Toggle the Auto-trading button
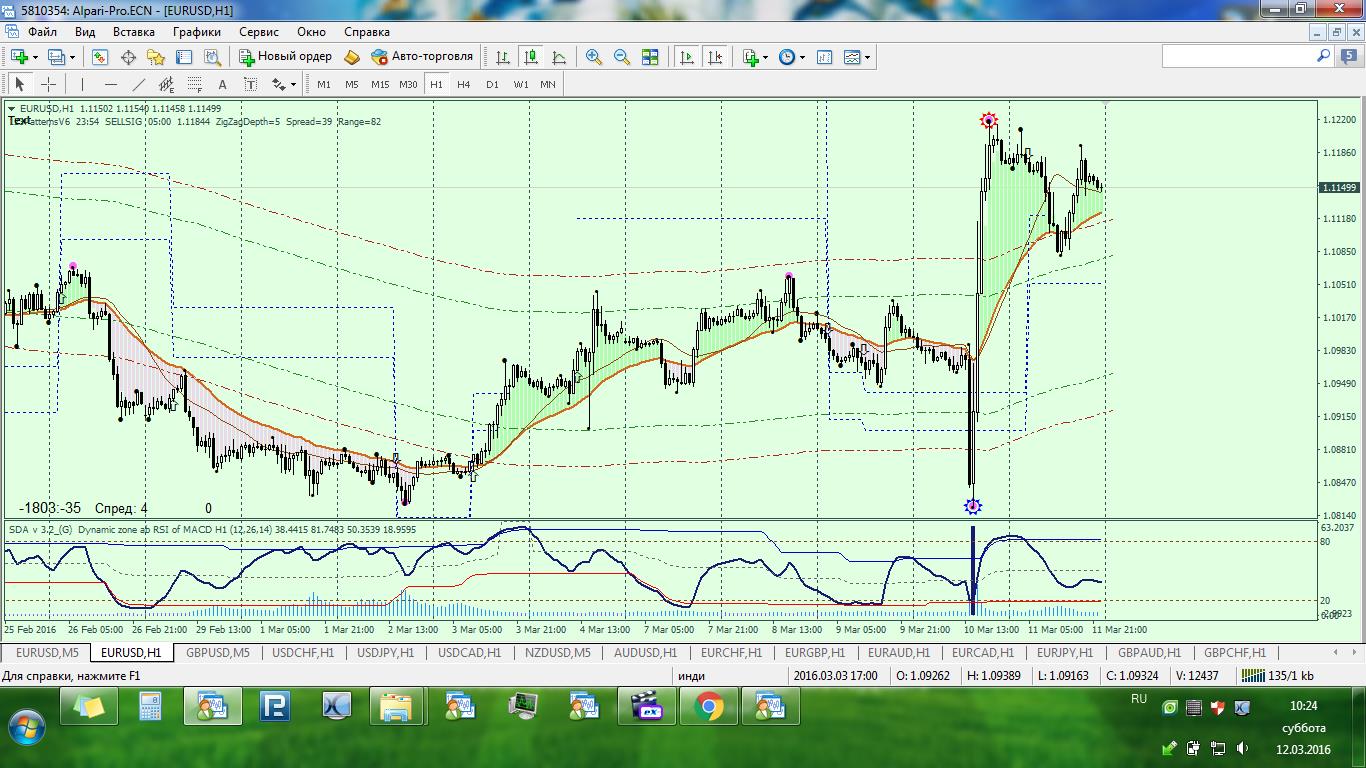This screenshot has height=768, width=1366. (421, 57)
